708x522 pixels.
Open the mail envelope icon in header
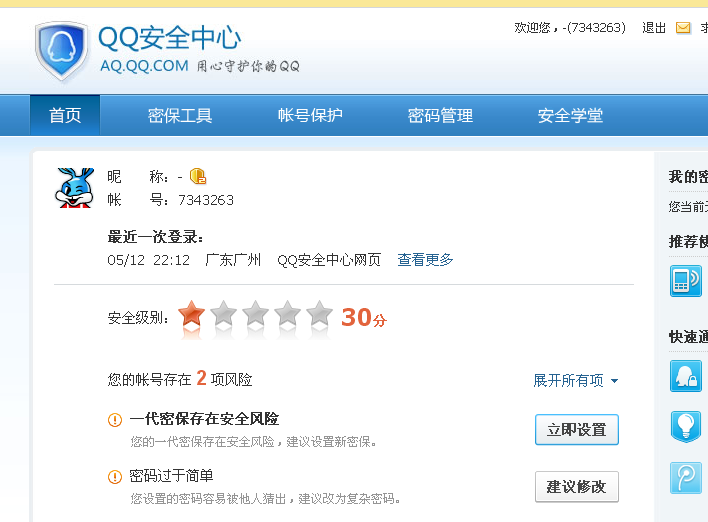[683, 28]
